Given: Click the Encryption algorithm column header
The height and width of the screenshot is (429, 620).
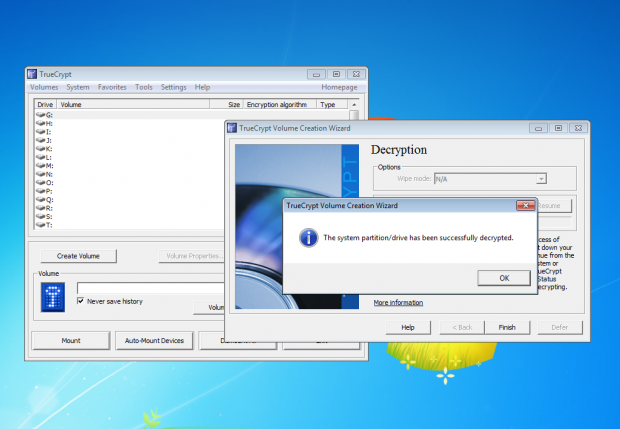Looking at the screenshot, I should point(280,104).
